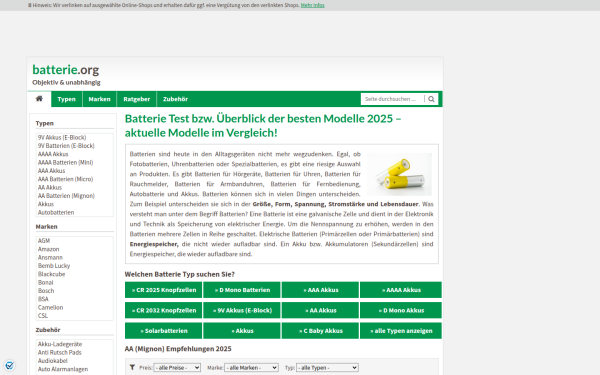Open the Zubehör menu
Viewport: 600px width, 375px height.
[176, 99]
